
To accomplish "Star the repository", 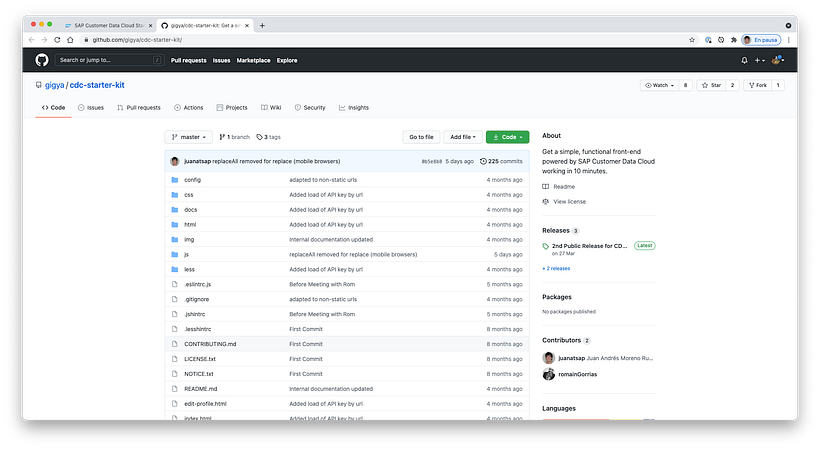I will click(711, 85).
